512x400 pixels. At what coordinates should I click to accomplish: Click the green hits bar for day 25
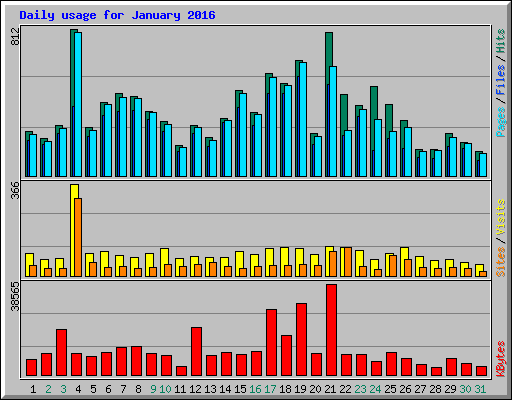point(389,118)
